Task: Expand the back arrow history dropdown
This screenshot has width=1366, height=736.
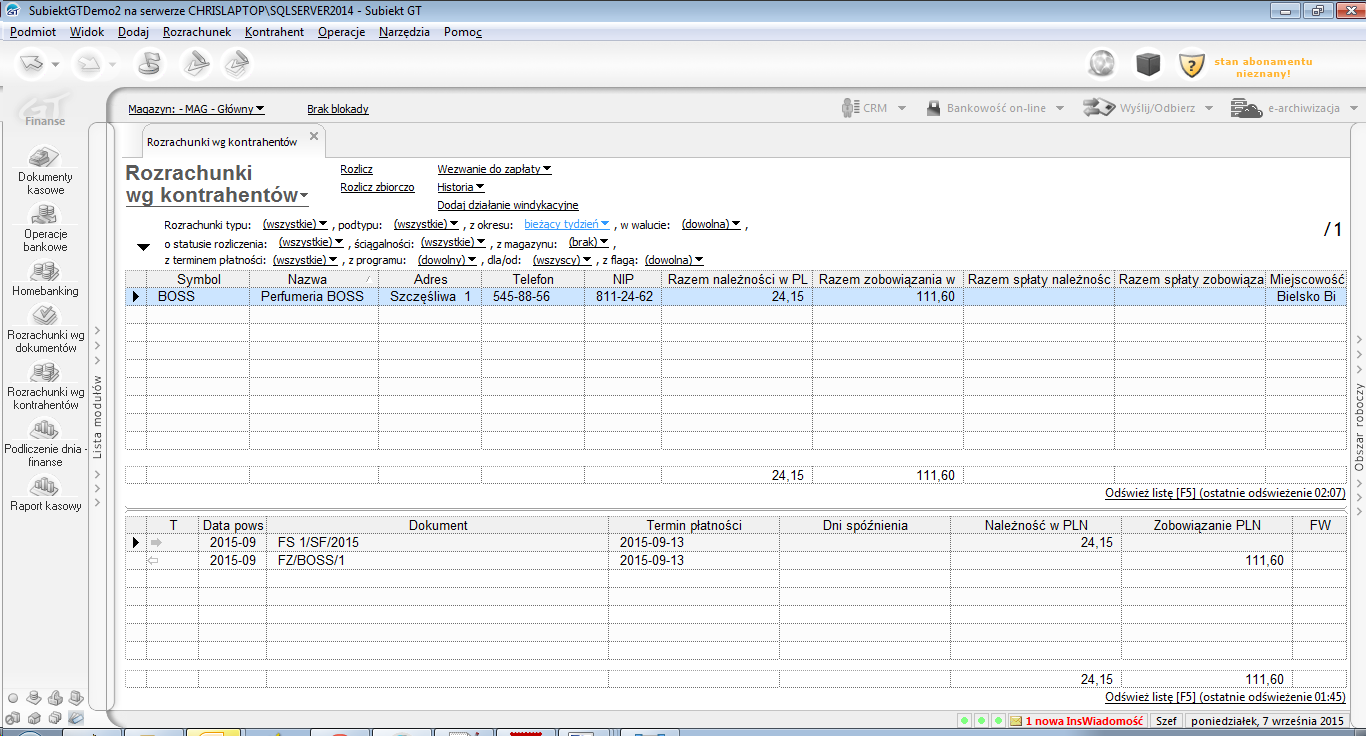Action: click(56, 65)
